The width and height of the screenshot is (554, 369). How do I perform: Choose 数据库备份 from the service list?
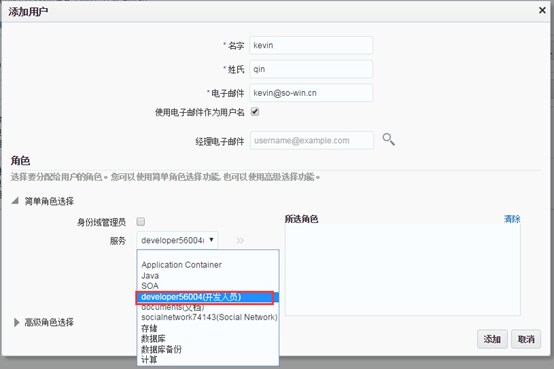[208, 349]
